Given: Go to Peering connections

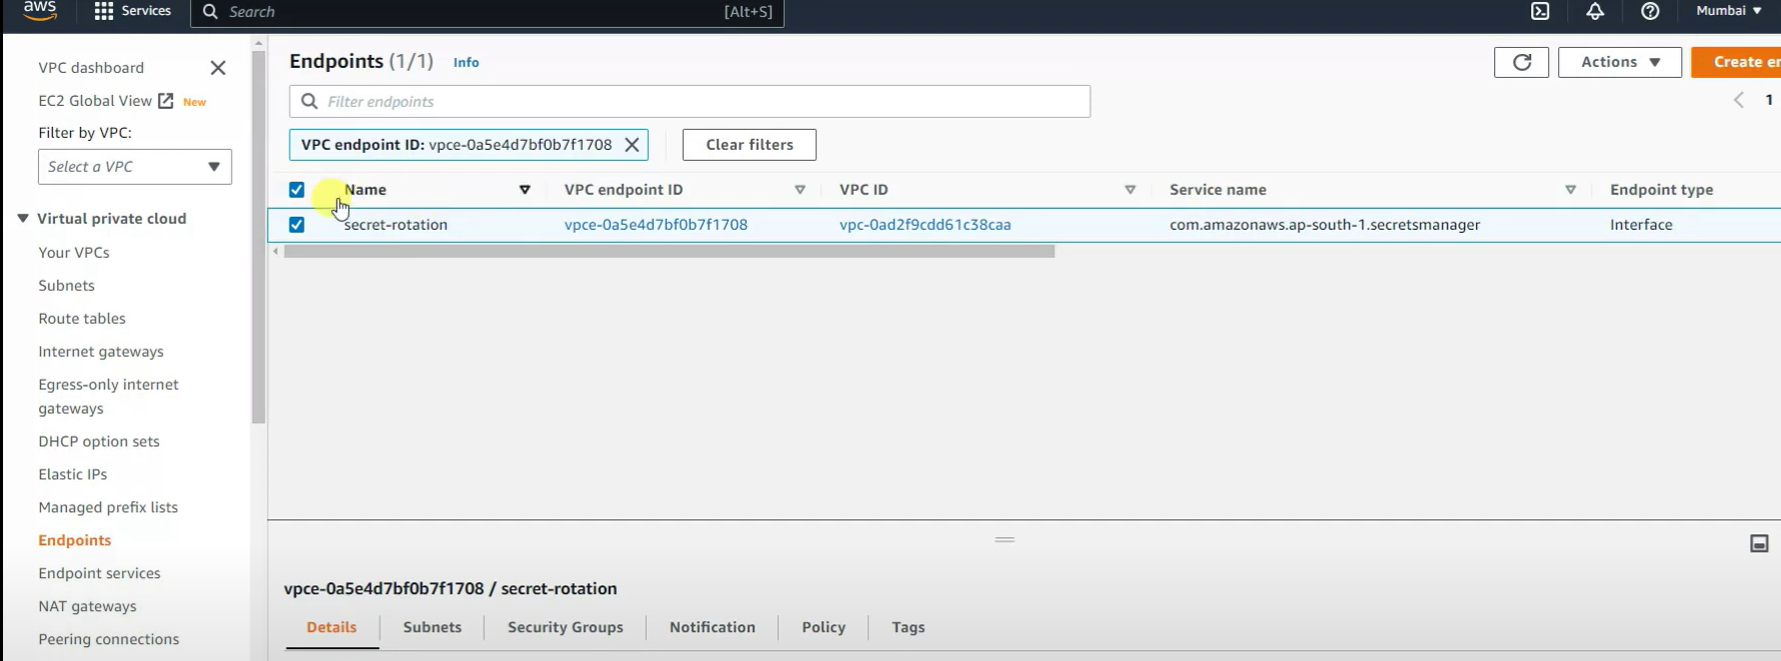Looking at the screenshot, I should pos(109,640).
